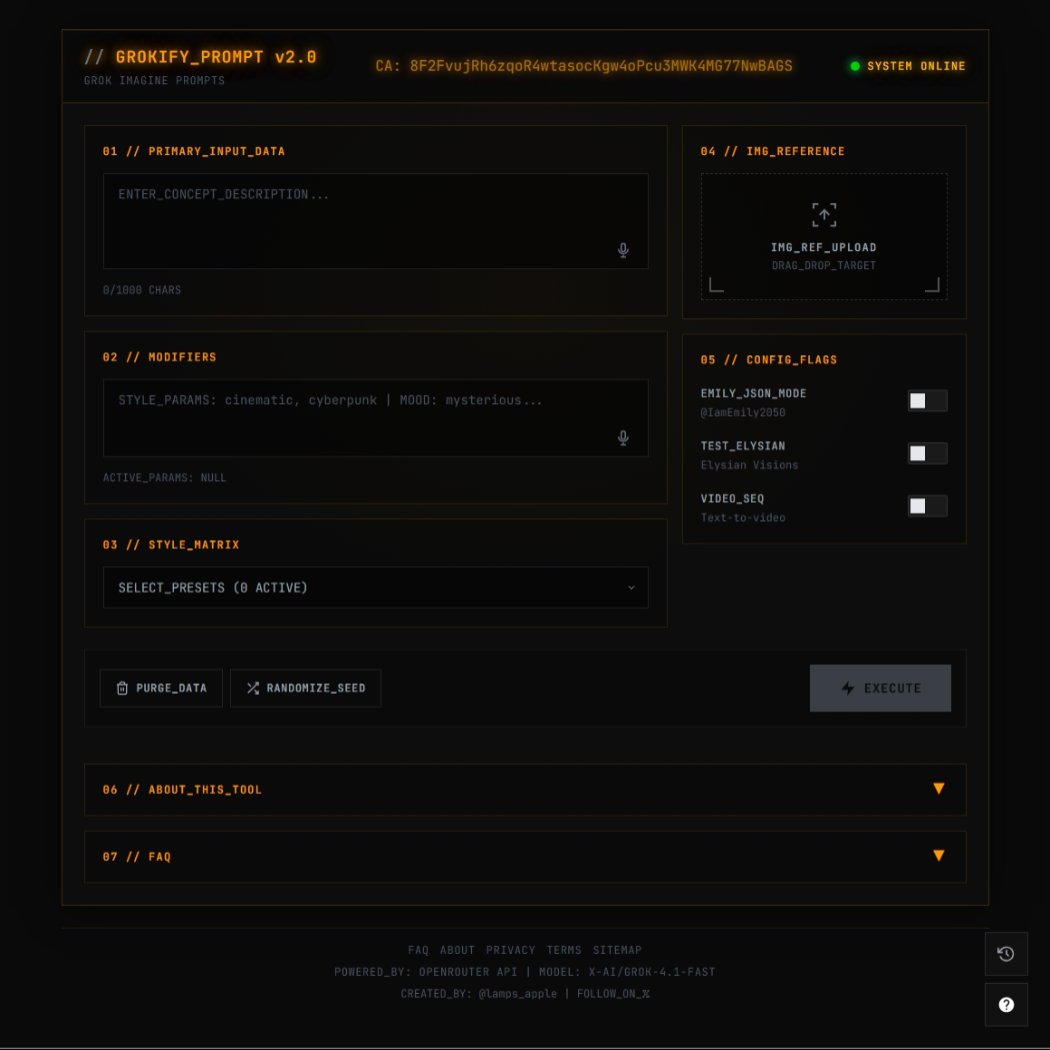Open the TERMS footer link
This screenshot has height=1050, width=1050.
(564, 950)
